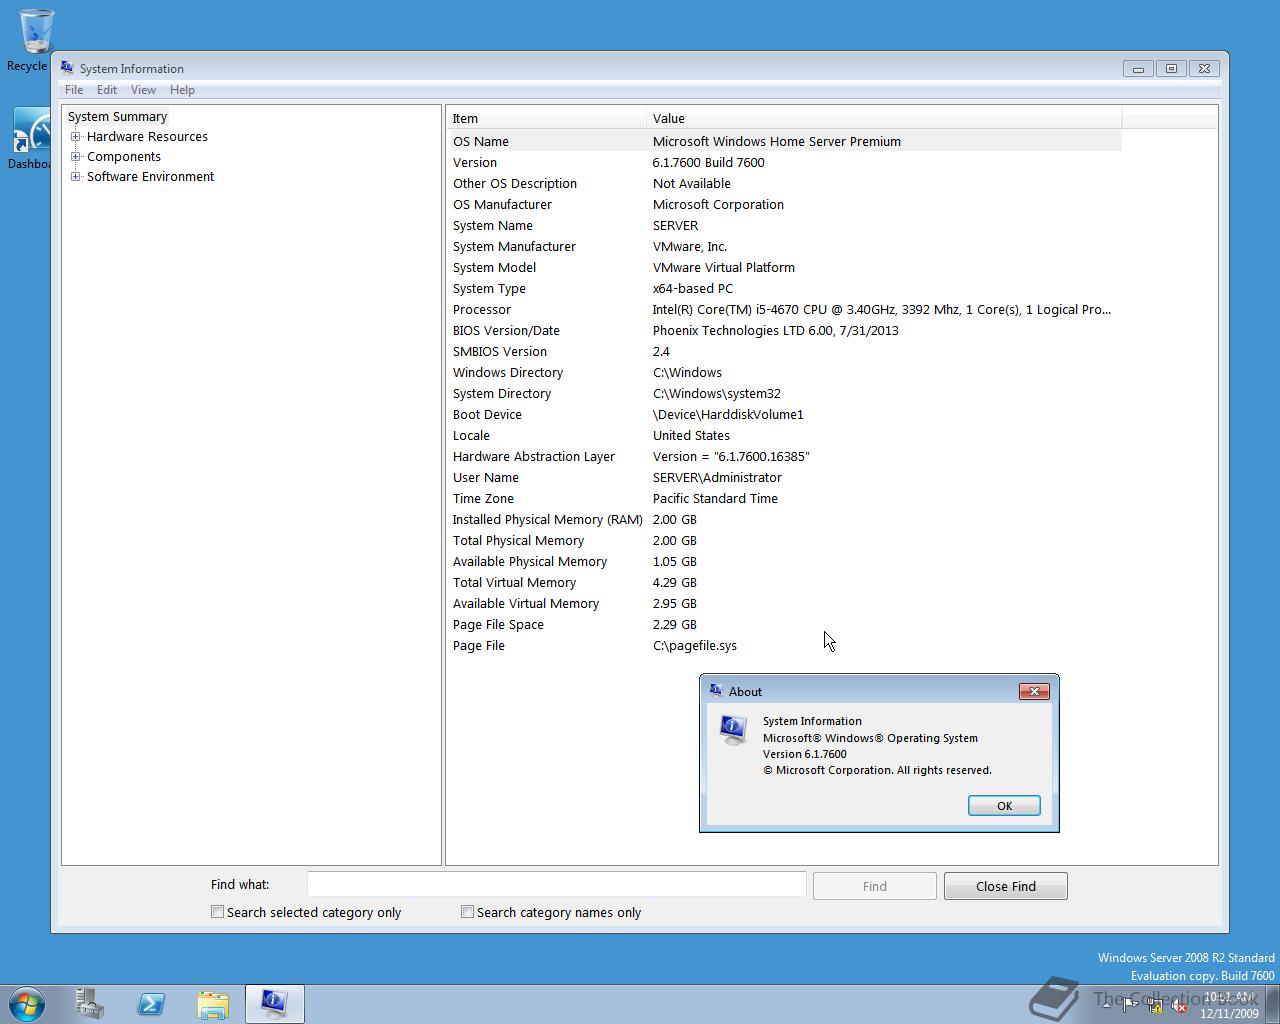Enable Search category names only

(x=467, y=912)
